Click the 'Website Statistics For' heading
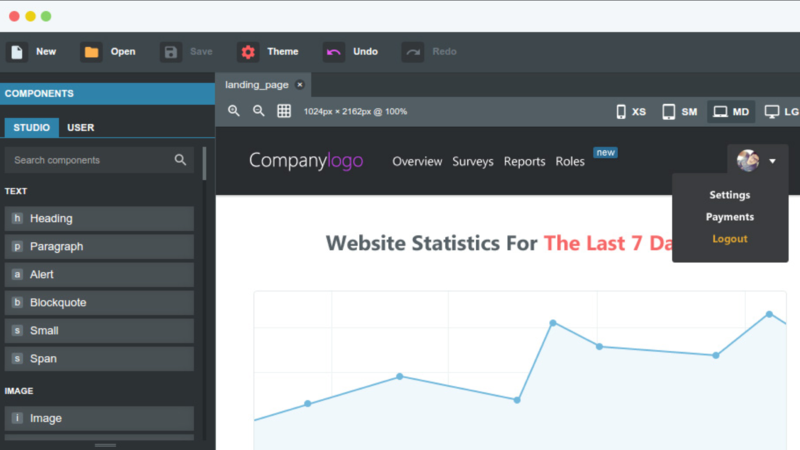Image resolution: width=800 pixels, height=450 pixels. click(x=432, y=243)
